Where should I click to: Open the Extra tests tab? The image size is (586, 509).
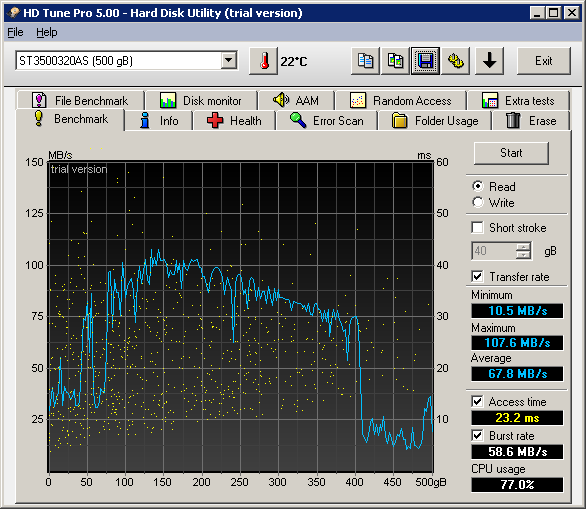[x=518, y=101]
